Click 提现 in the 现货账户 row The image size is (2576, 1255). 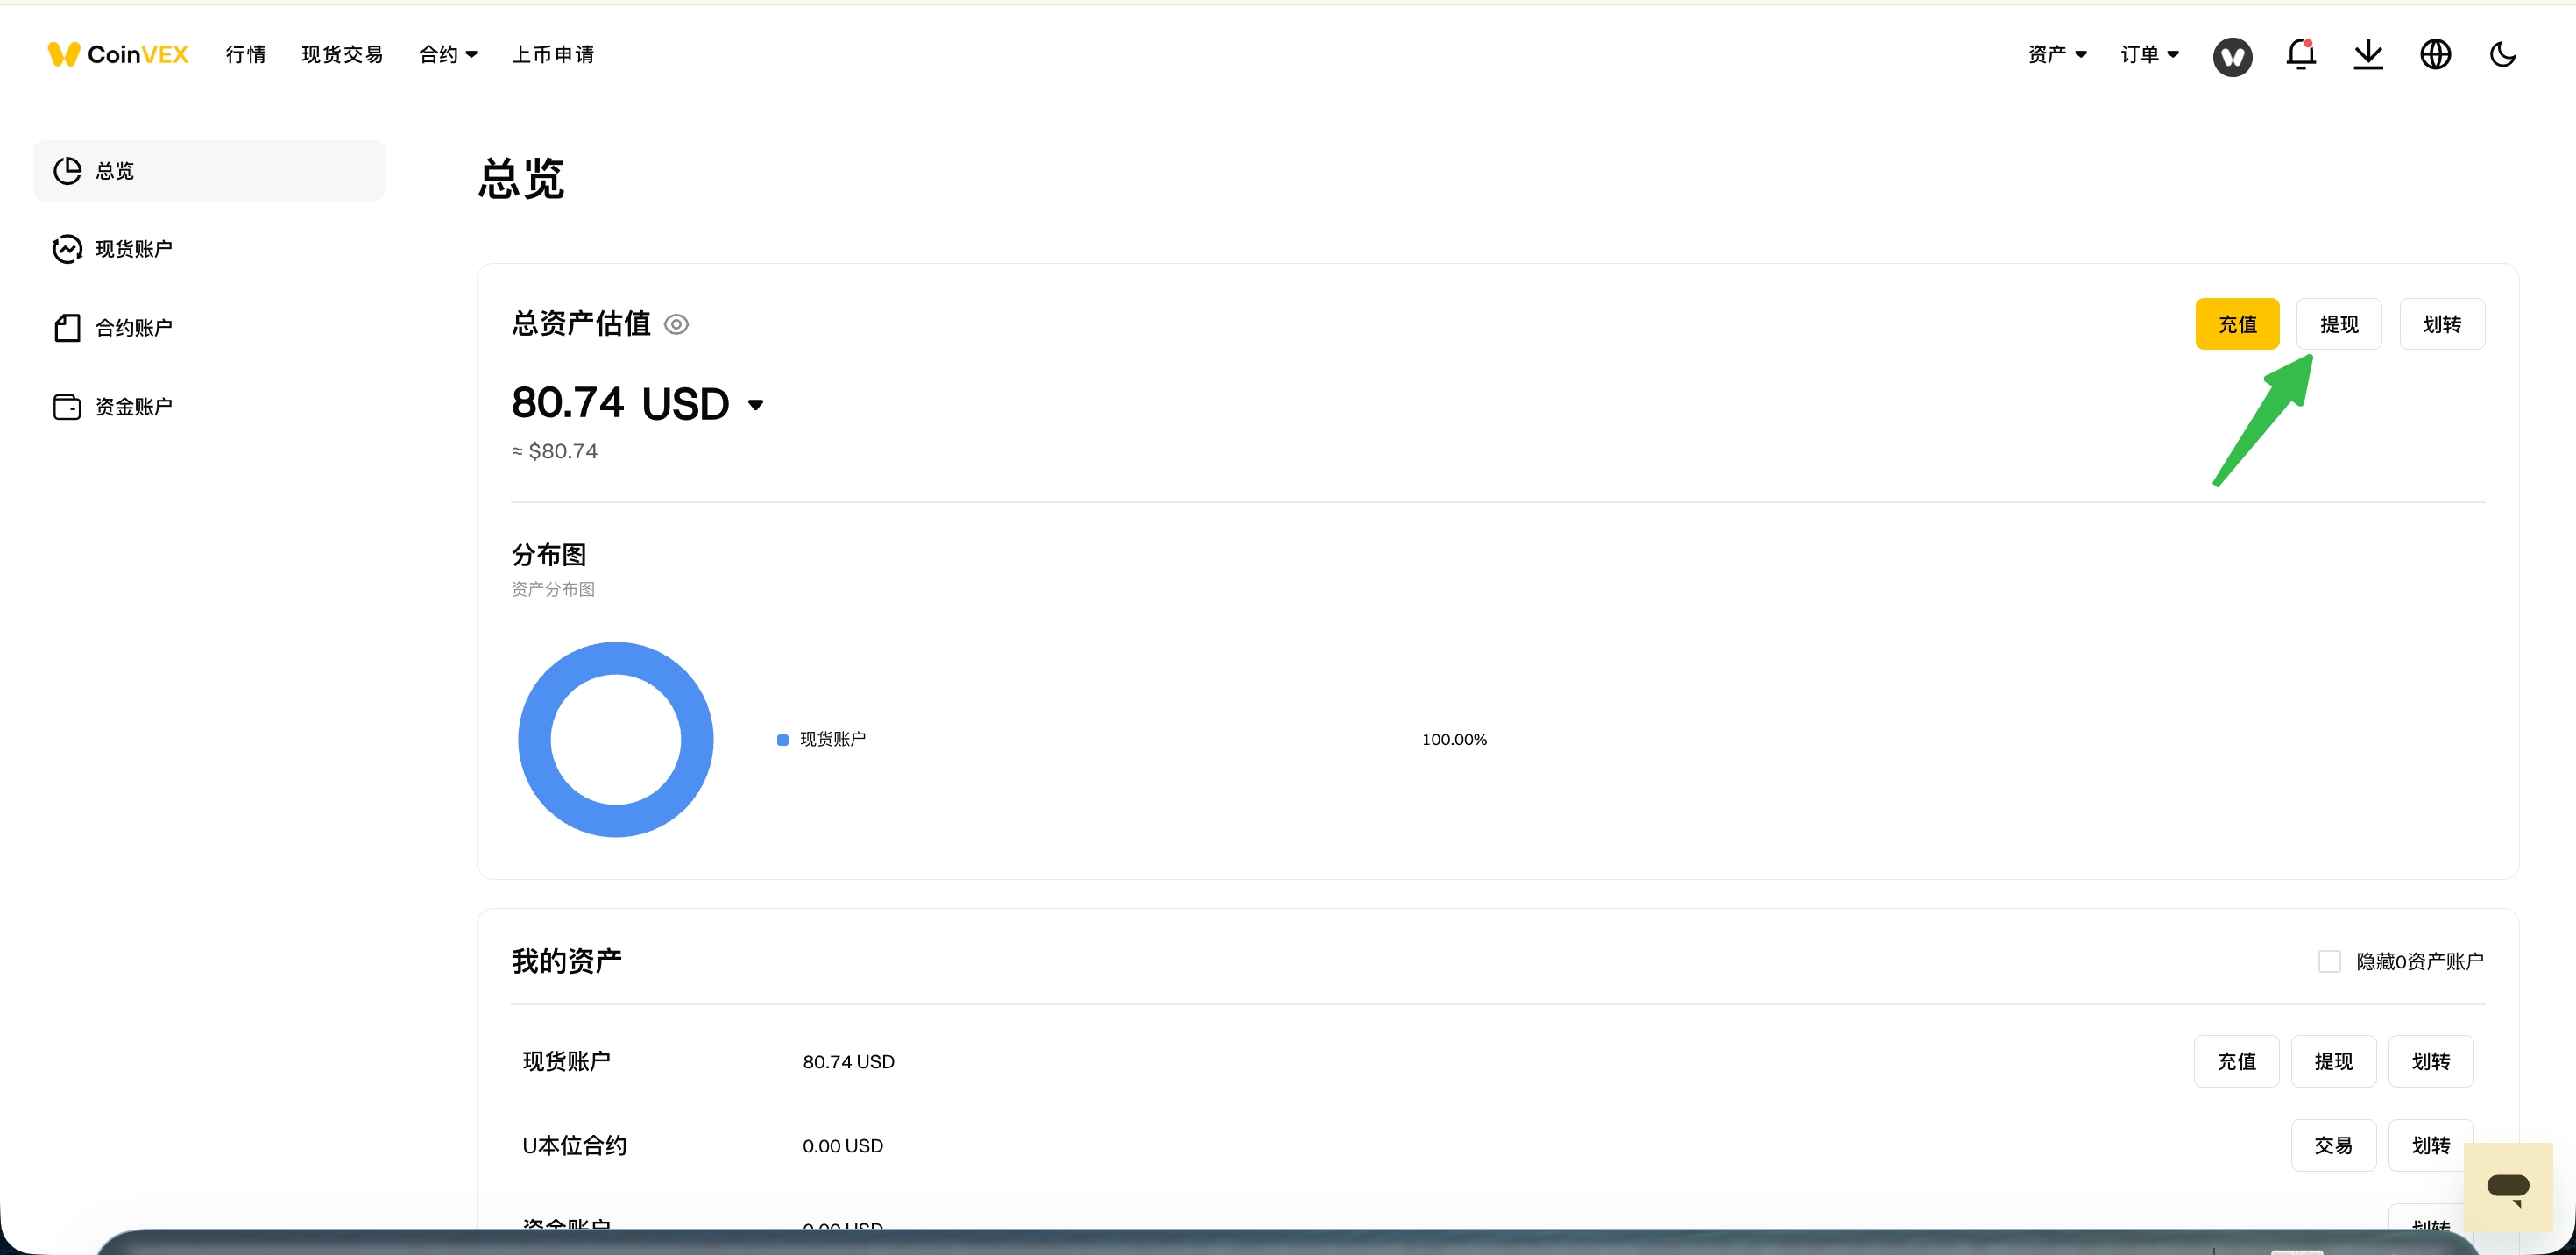point(2333,1061)
